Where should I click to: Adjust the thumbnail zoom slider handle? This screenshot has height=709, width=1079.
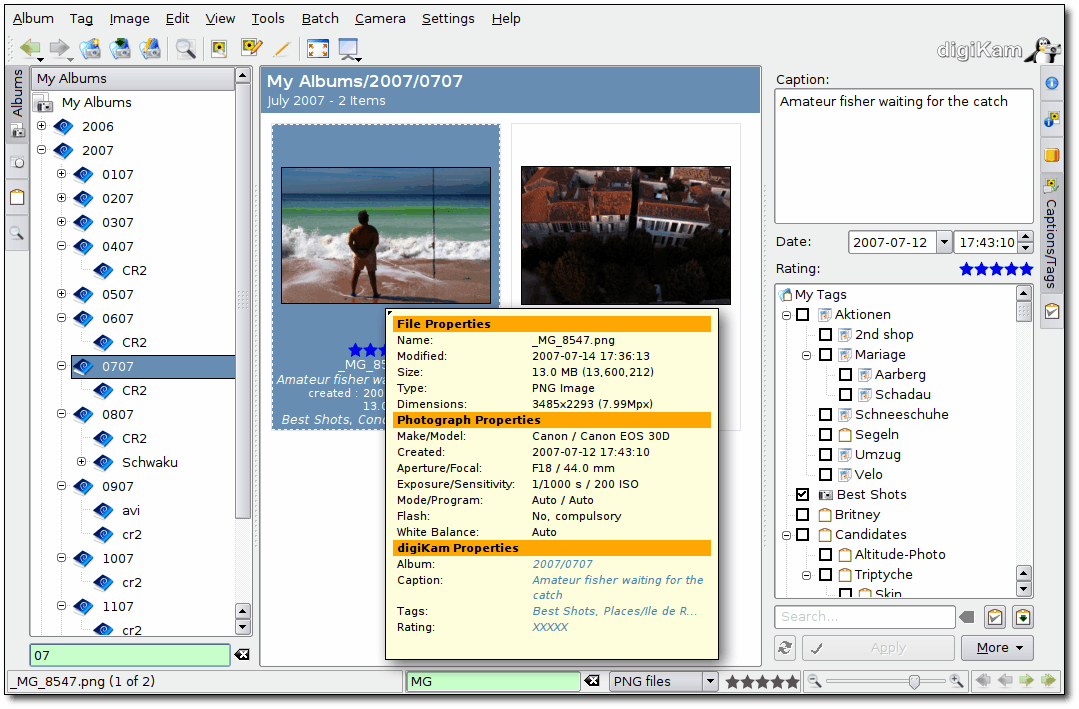(914, 681)
